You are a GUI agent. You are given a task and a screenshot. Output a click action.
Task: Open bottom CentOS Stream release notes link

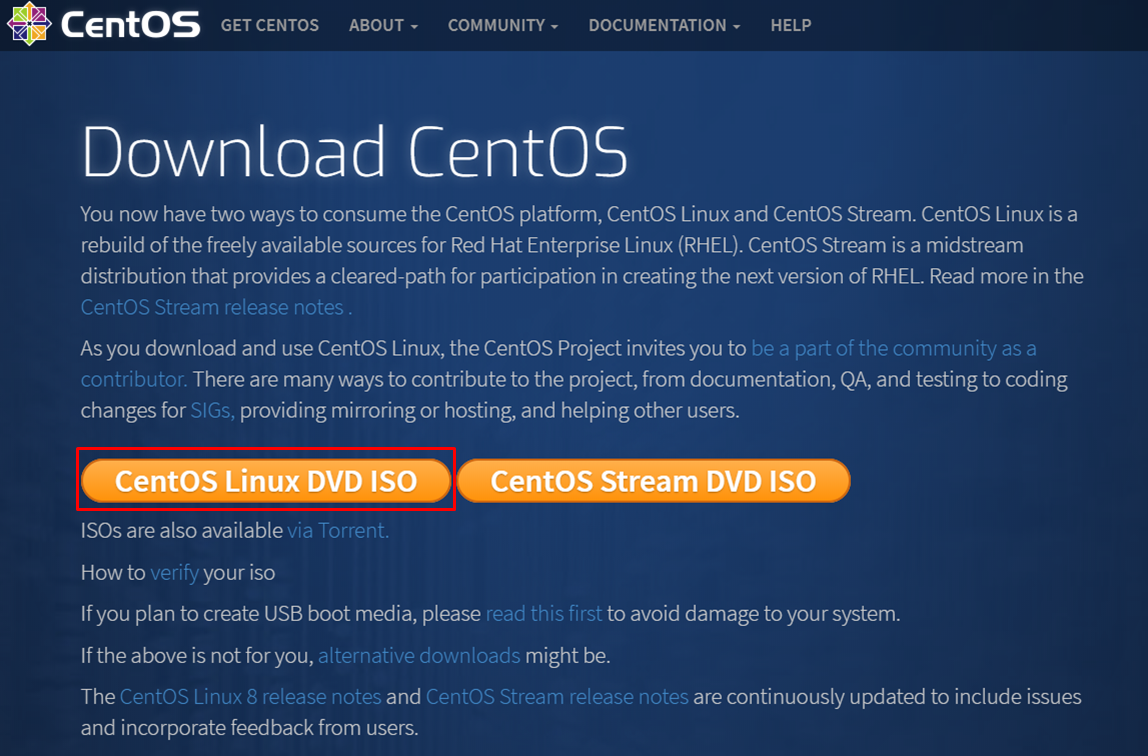coord(557,696)
